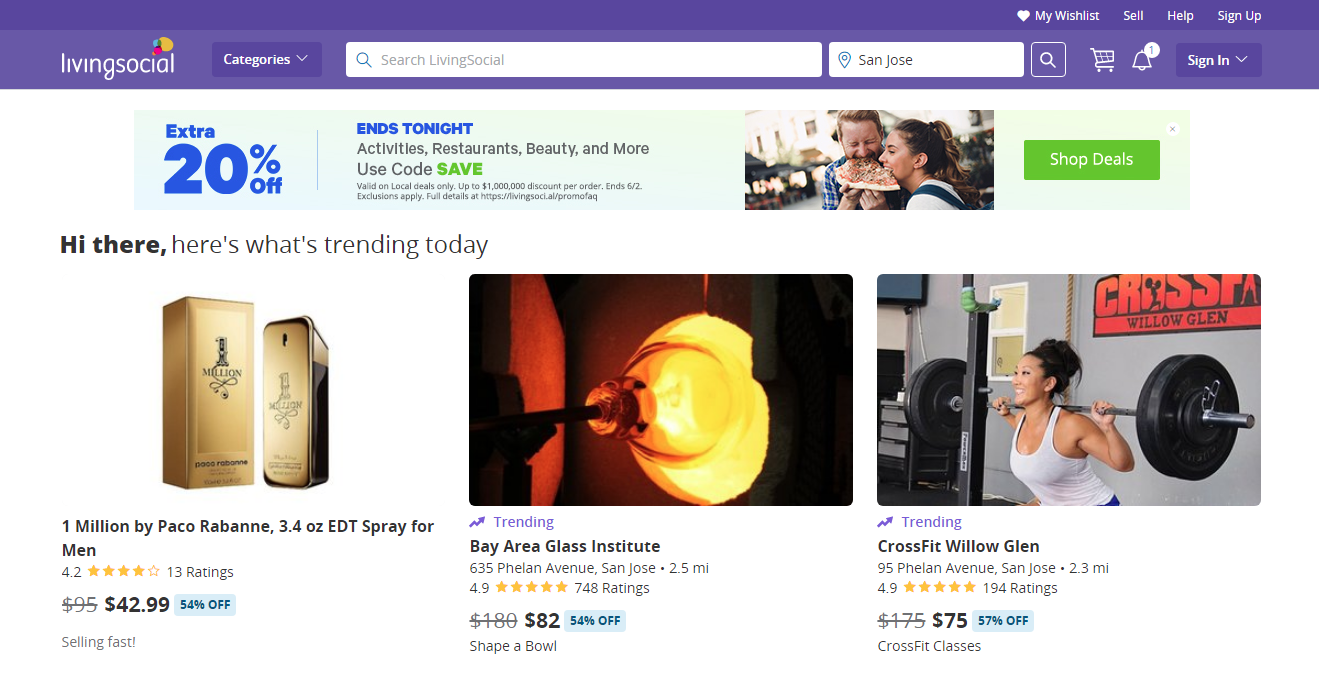
Task: Click the San Jose location field
Action: [x=930, y=60]
